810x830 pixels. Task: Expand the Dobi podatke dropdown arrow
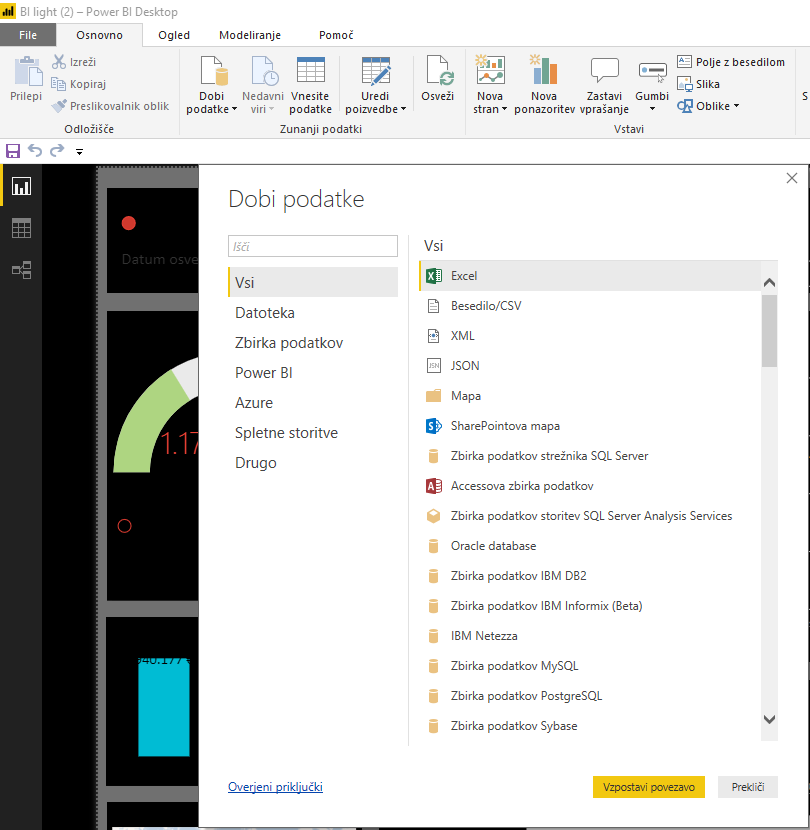pyautogui.click(x=235, y=110)
